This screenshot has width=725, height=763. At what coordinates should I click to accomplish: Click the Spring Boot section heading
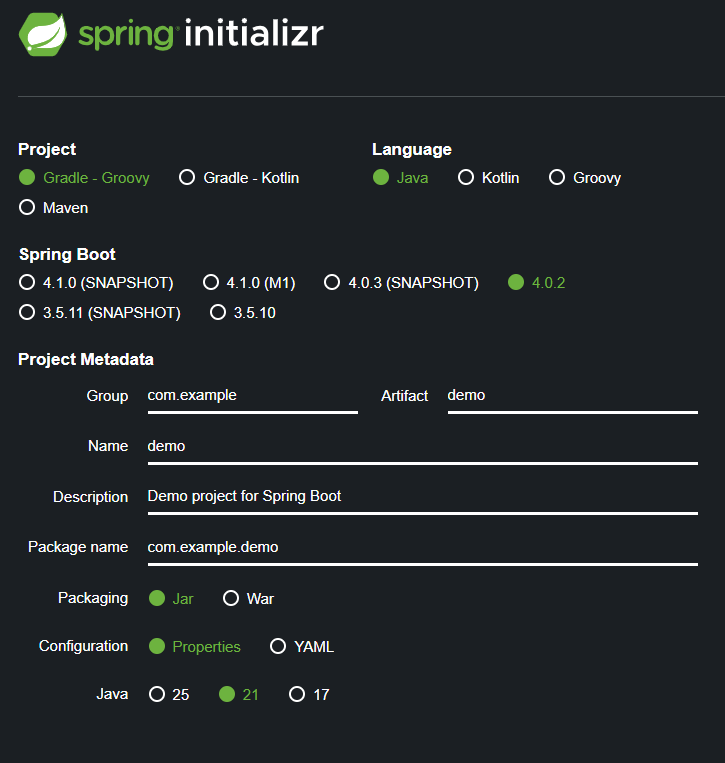click(x=67, y=254)
